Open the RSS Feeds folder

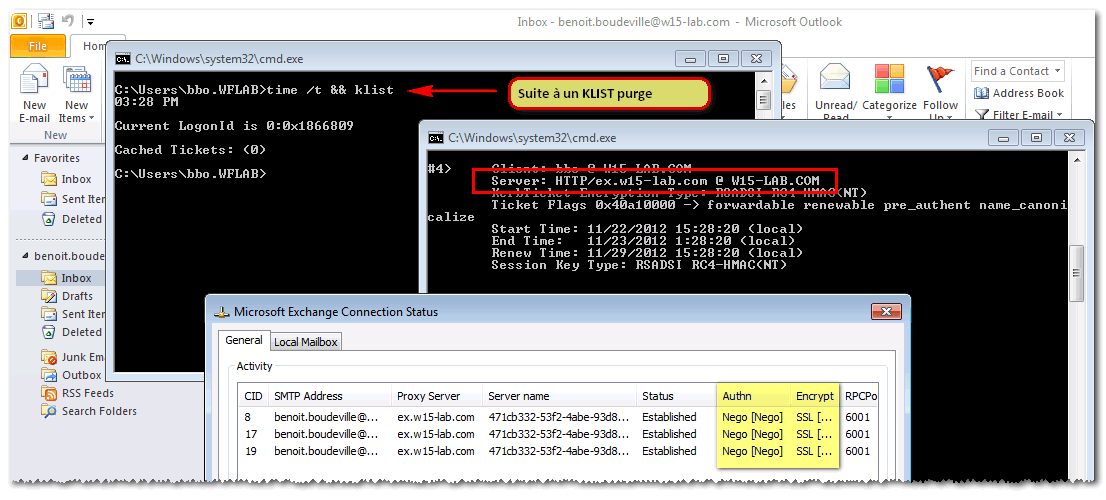click(x=78, y=393)
